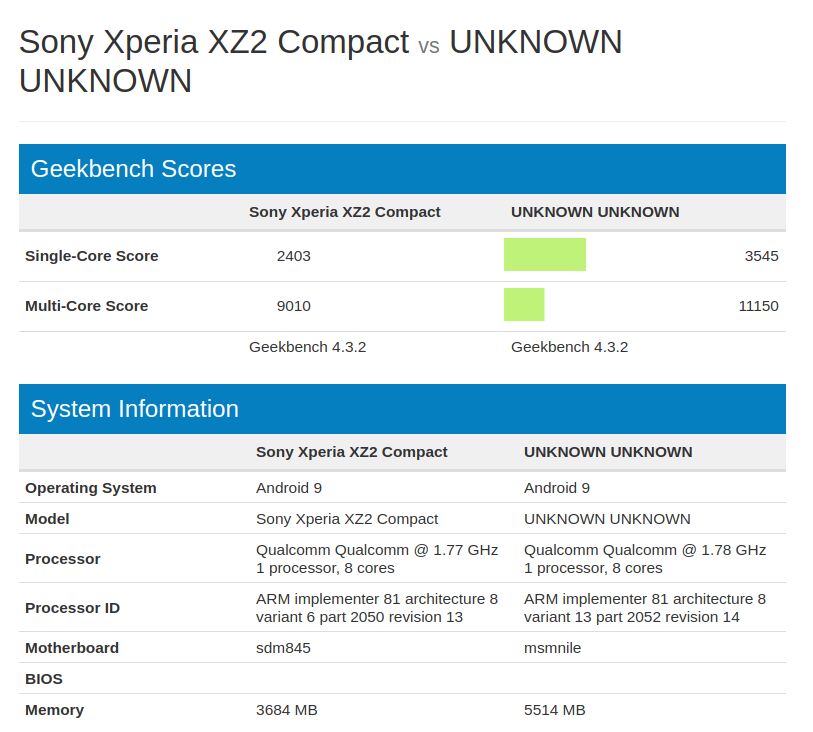Click the Multi-Core Score row label
813x732 pixels.
[87, 306]
